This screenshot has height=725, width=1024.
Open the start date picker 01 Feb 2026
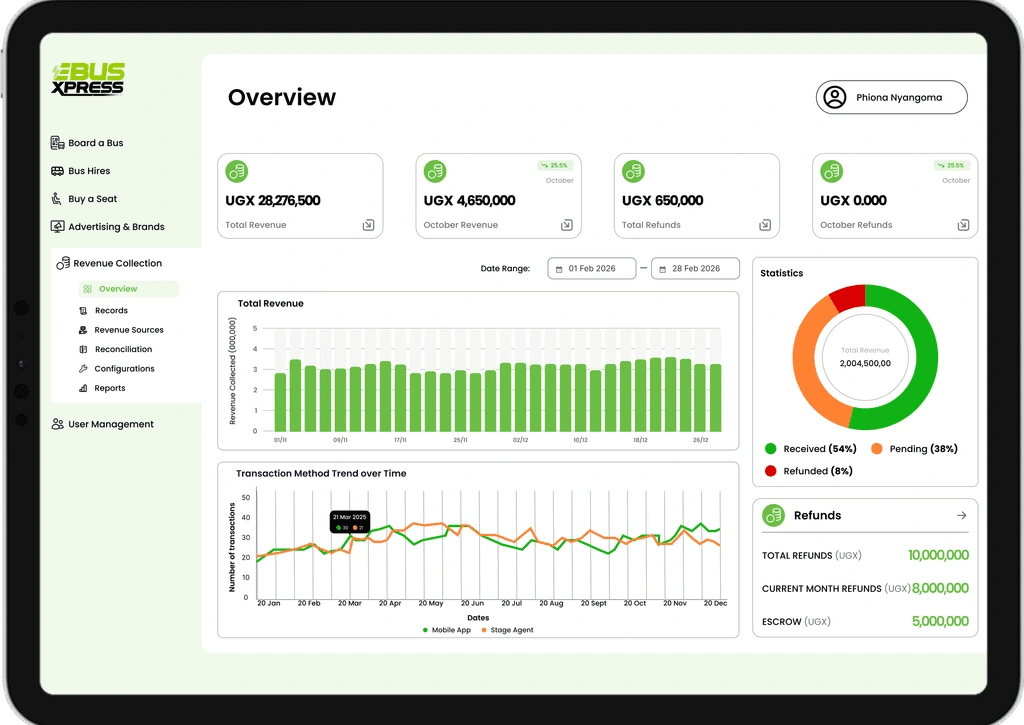(x=592, y=268)
